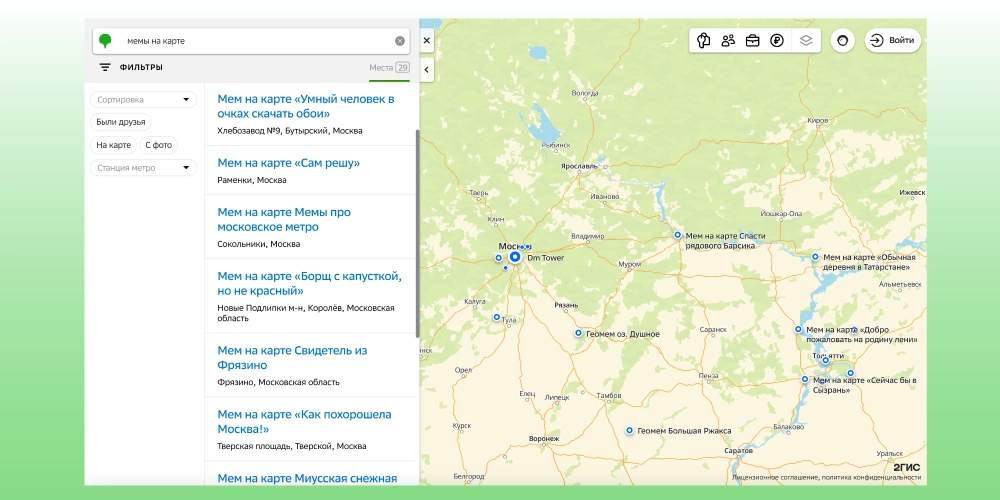Click the Dm Tower marker in Moscow
1000x500 pixels.
click(515, 257)
